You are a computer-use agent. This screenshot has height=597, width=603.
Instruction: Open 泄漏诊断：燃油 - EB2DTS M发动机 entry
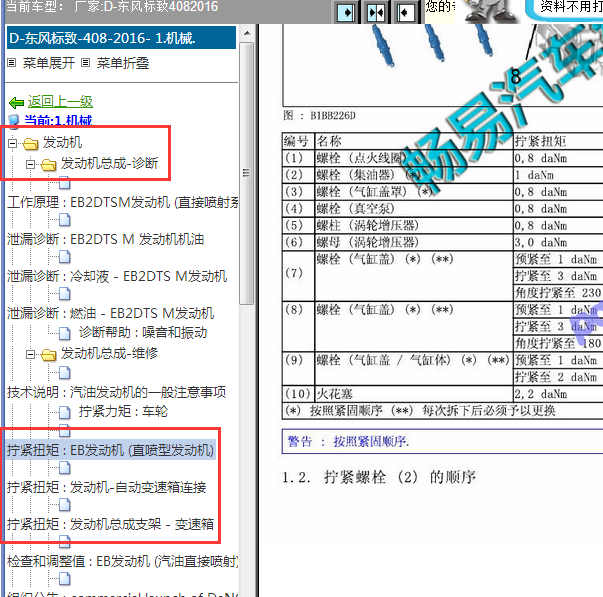(110, 313)
